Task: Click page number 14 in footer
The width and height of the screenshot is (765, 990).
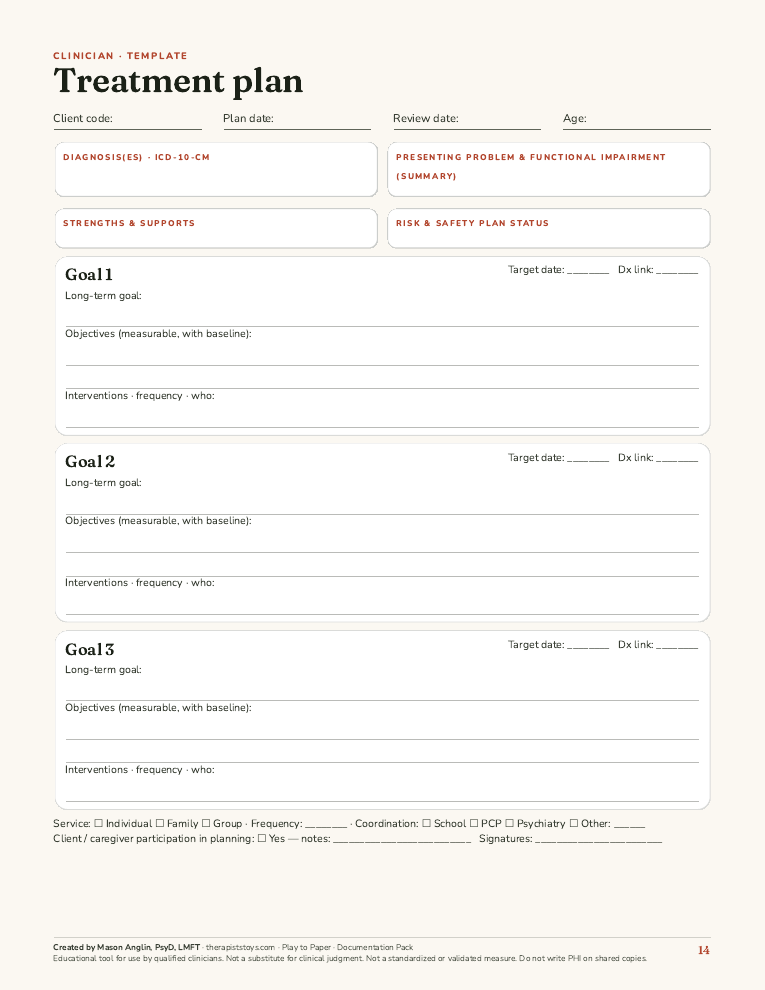Action: click(x=704, y=950)
